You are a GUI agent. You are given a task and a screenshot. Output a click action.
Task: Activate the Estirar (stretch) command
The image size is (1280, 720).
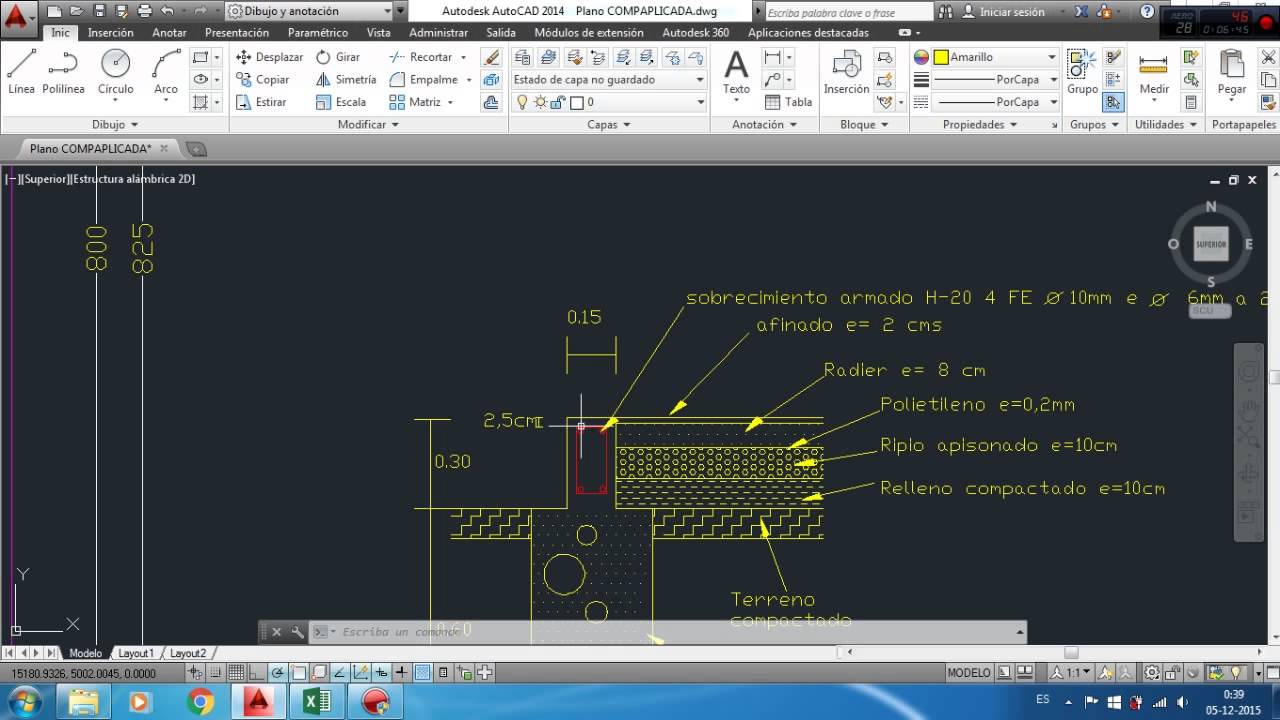point(261,102)
